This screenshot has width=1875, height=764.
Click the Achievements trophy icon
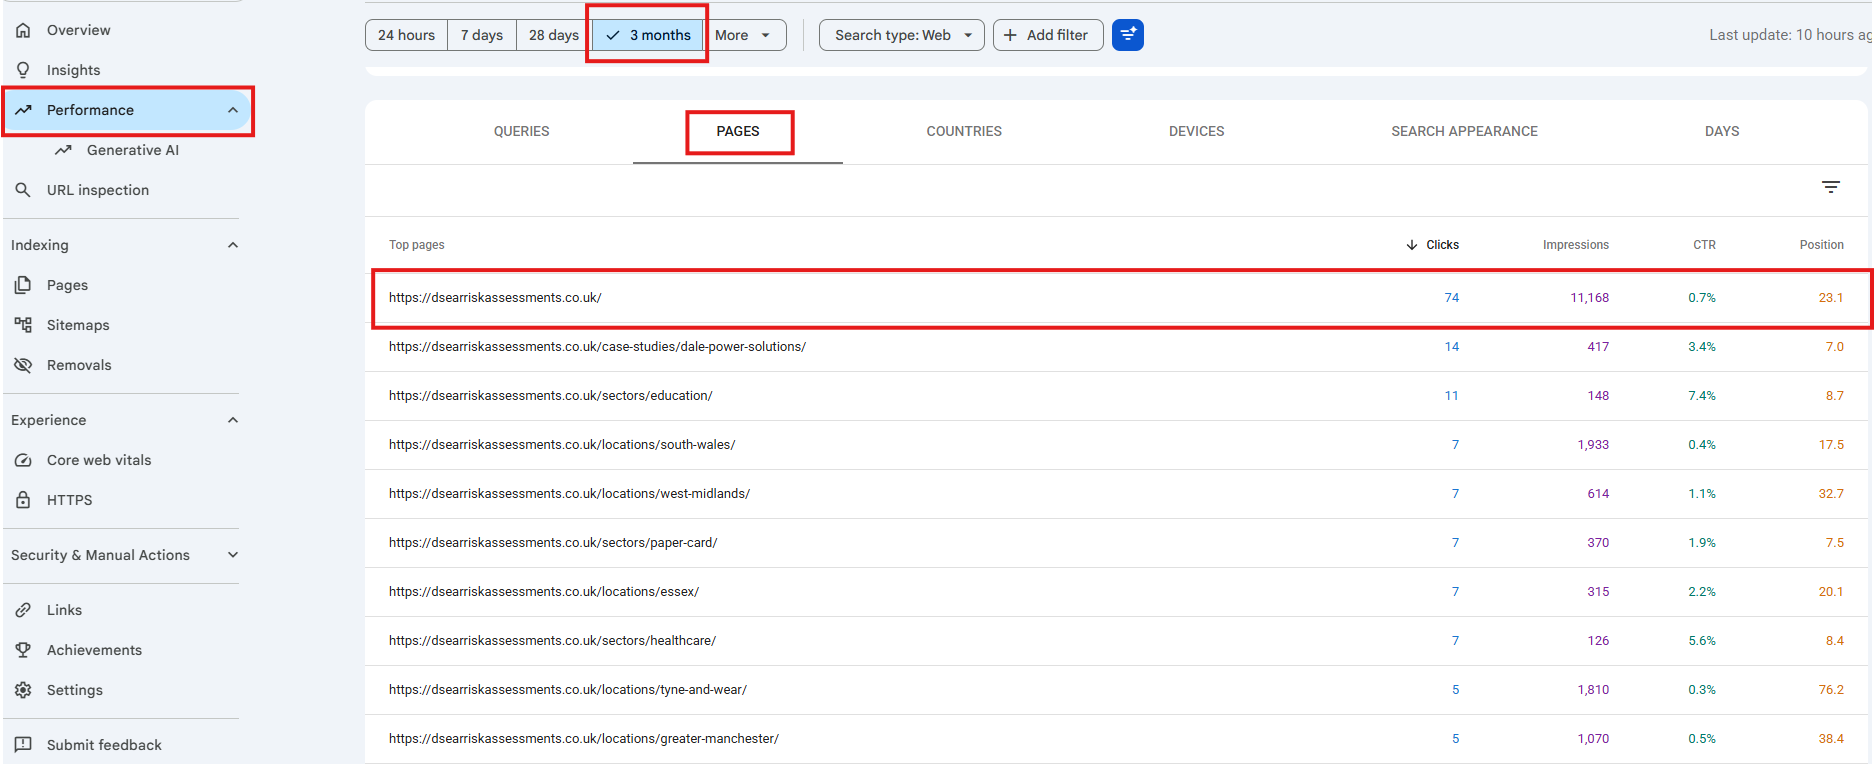click(x=23, y=650)
